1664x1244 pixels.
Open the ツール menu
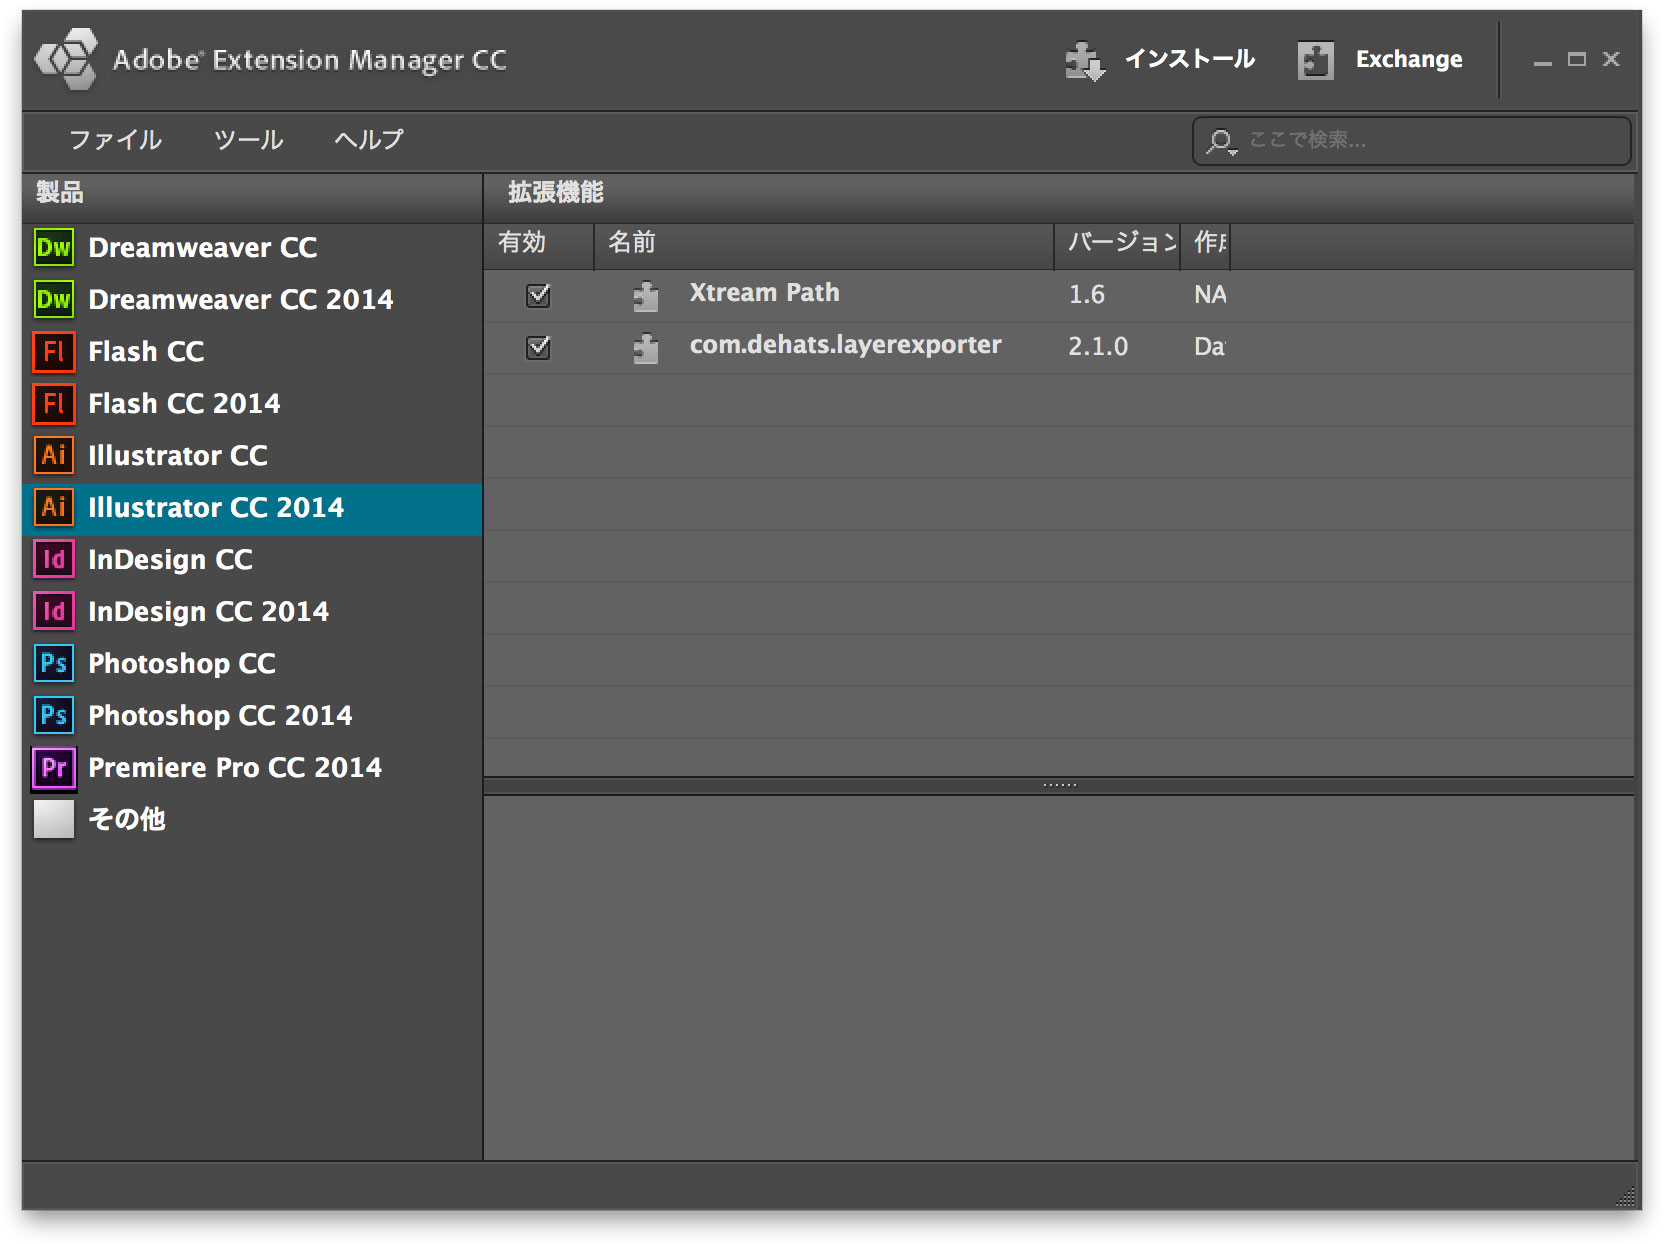coord(248,140)
